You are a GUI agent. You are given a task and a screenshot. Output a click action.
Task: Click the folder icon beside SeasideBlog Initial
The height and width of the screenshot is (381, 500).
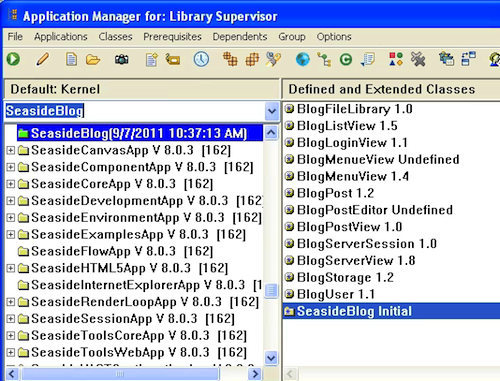289,311
